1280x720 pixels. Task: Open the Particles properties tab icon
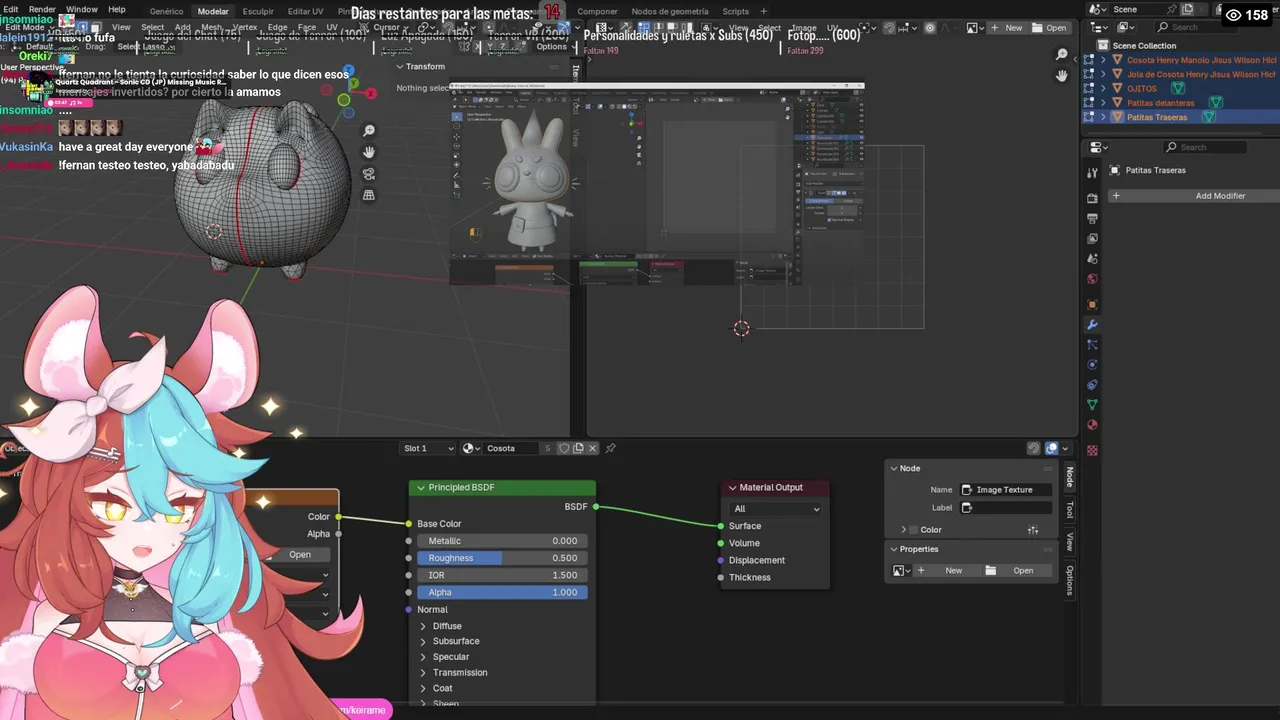(x=1092, y=345)
